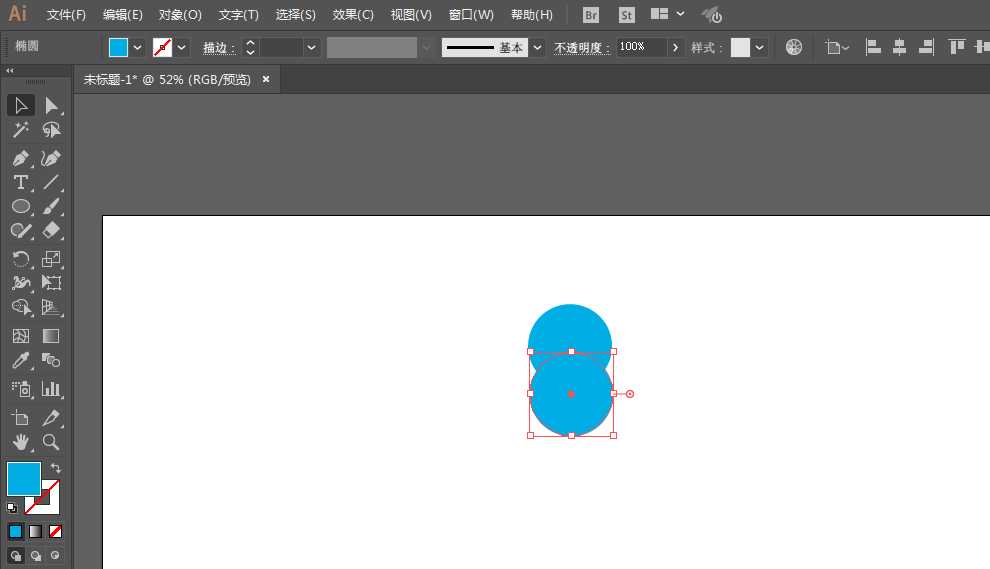Select the Direct Selection tool

click(51, 105)
